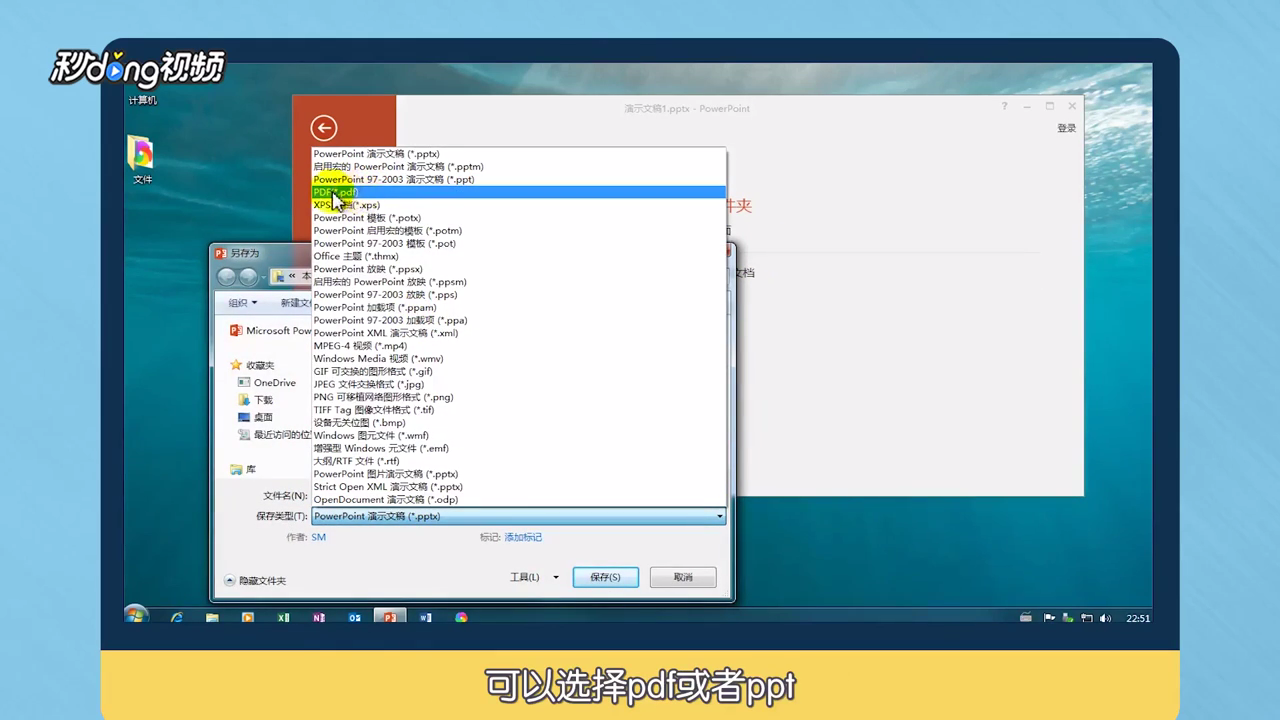Viewport: 1280px width, 720px height.
Task: Choose PowerPoint 97-2003 演示文稿 (*.ppt)
Action: (518, 180)
